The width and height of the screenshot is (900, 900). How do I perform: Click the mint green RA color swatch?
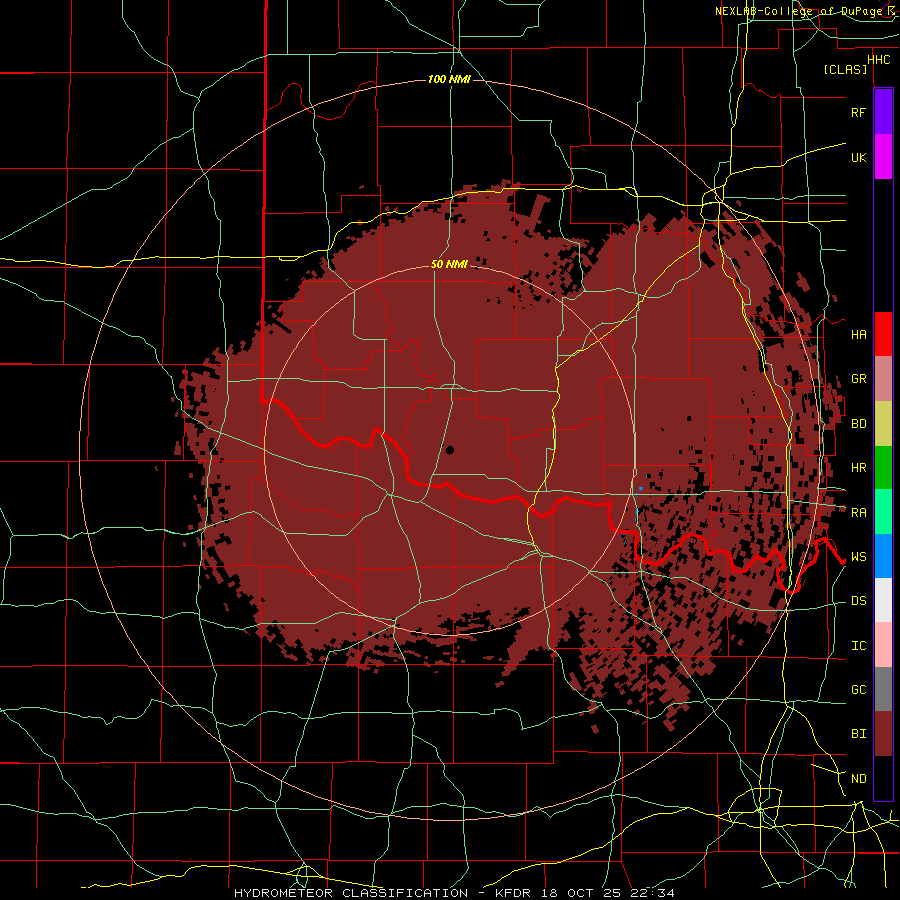pos(883,512)
